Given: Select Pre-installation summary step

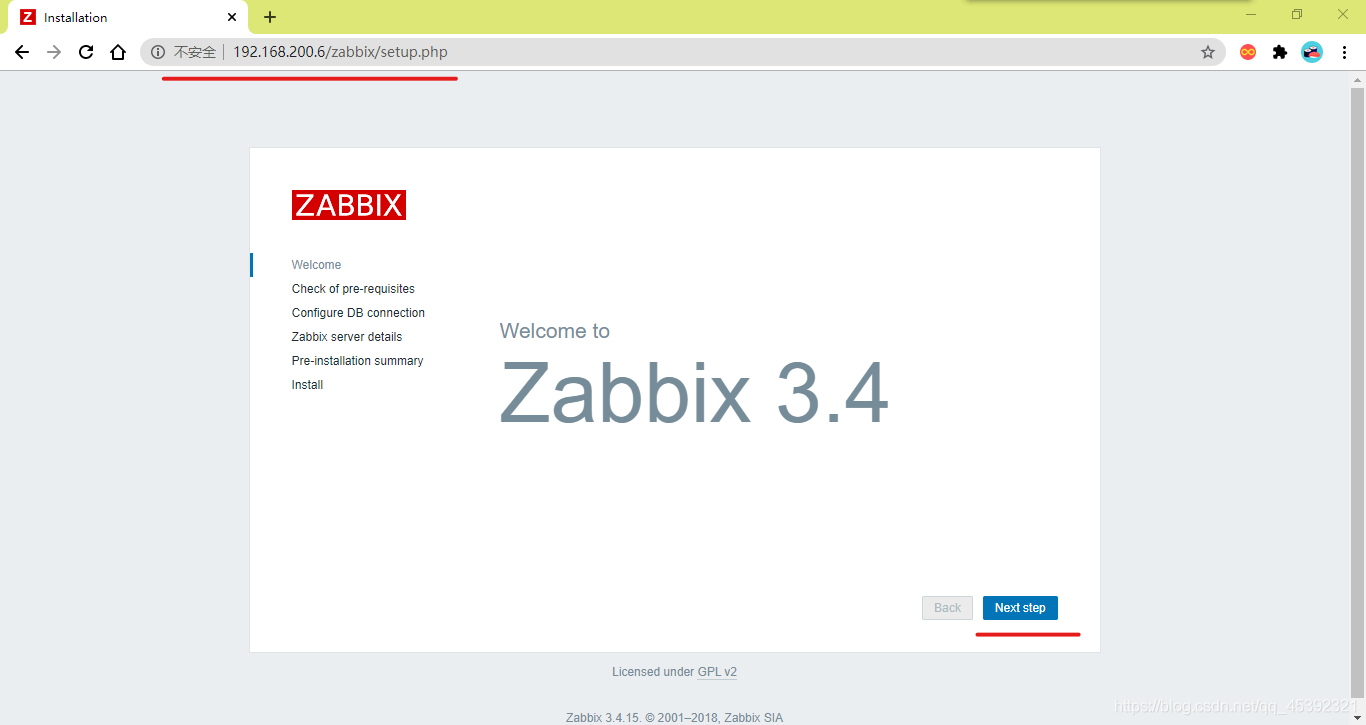Looking at the screenshot, I should pos(357,361).
